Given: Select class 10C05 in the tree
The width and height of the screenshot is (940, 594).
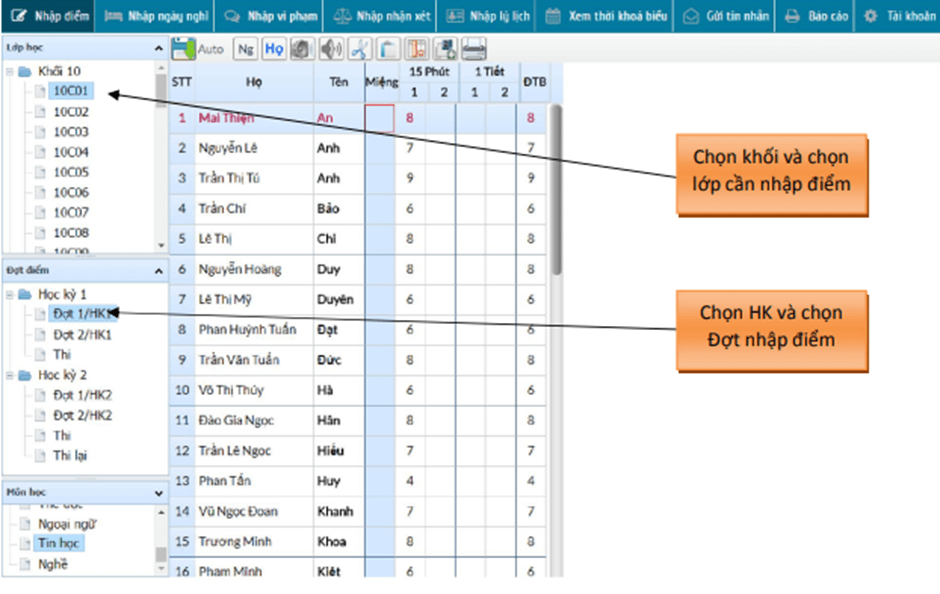Looking at the screenshot, I should point(70,172).
